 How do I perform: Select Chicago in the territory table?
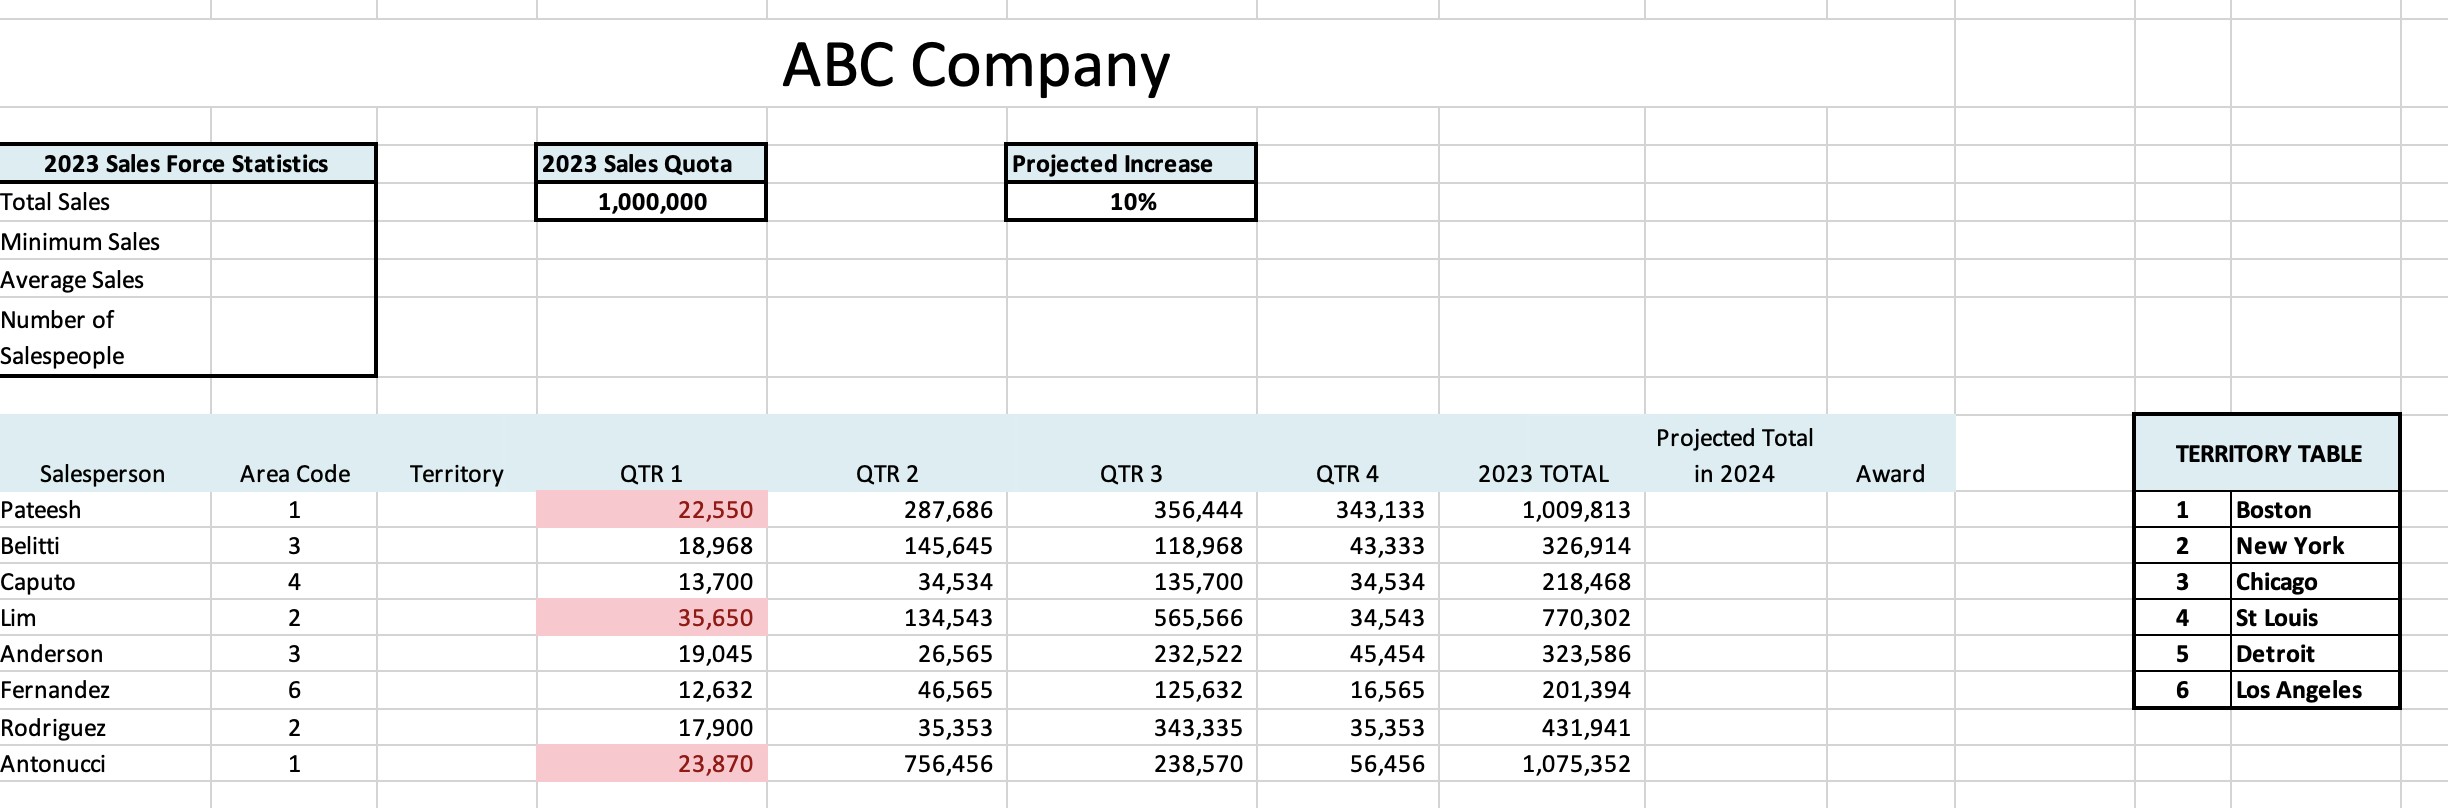click(x=2315, y=582)
